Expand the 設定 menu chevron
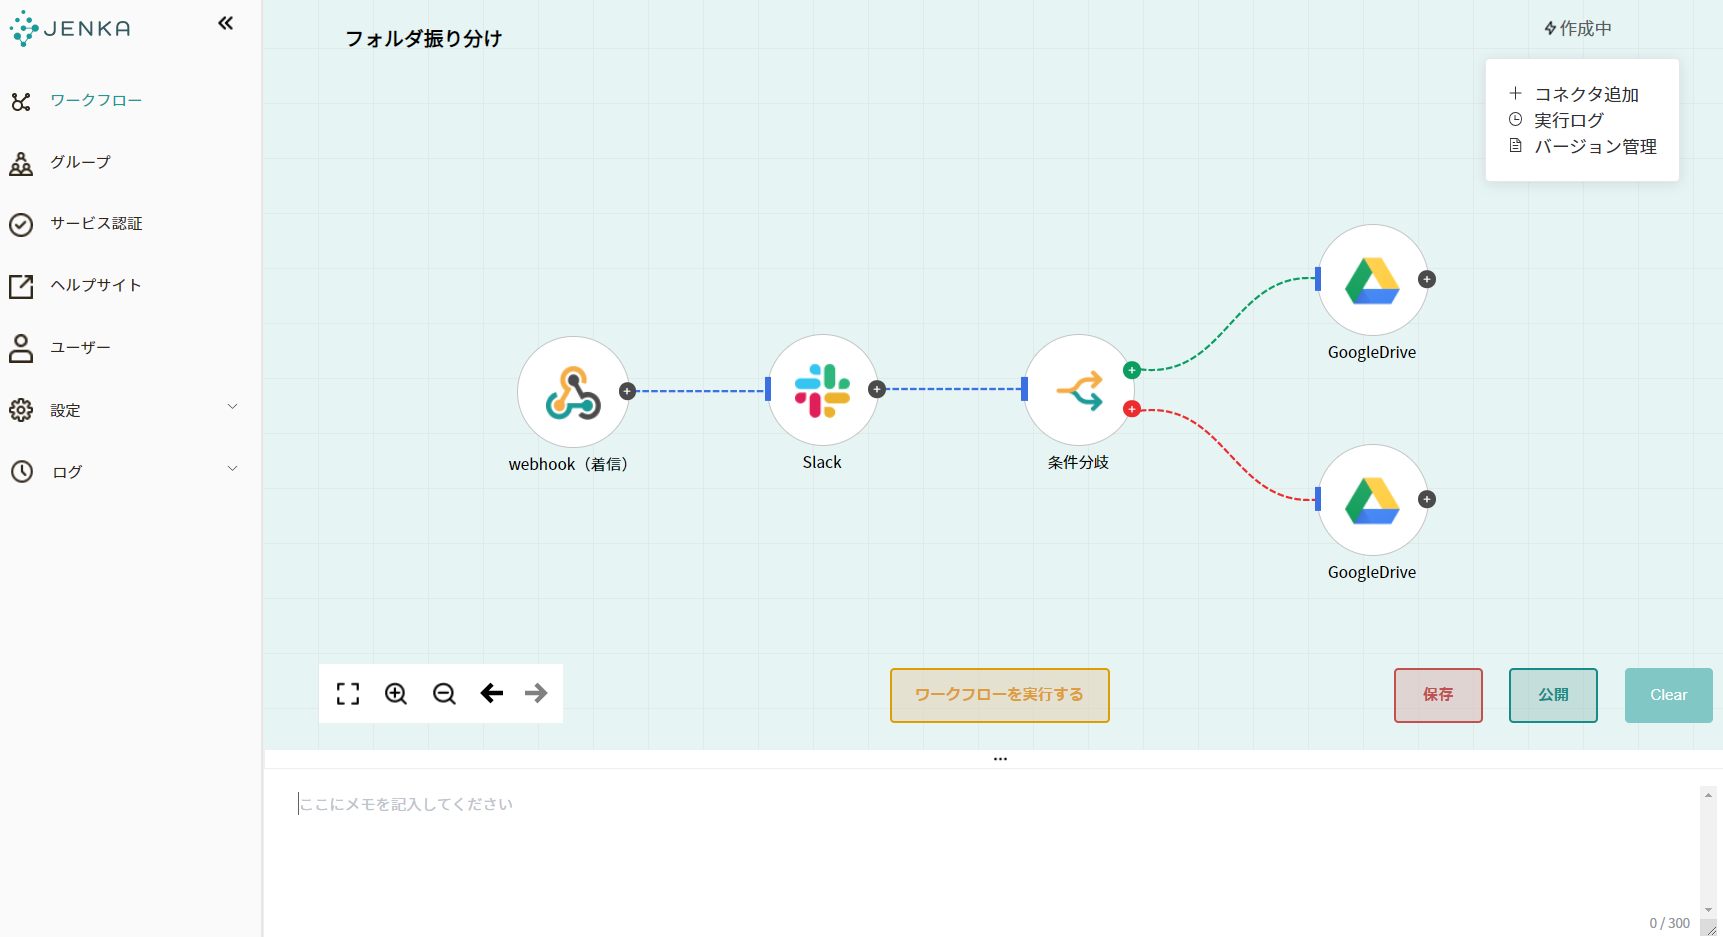The width and height of the screenshot is (1723, 937). (x=233, y=406)
